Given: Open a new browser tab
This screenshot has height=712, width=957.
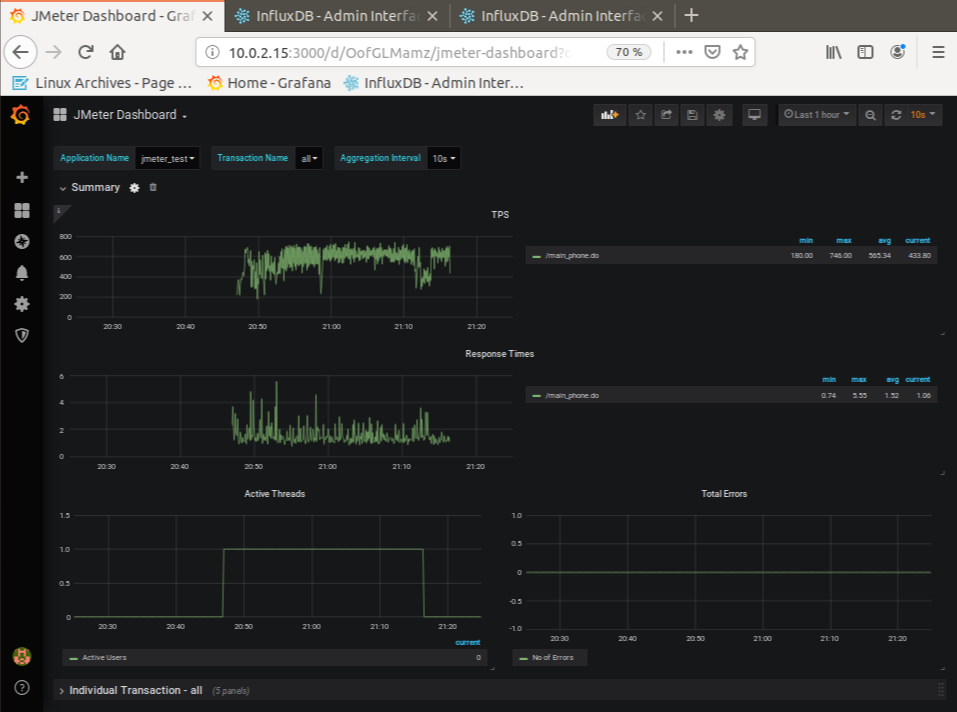Looking at the screenshot, I should click(x=691, y=15).
